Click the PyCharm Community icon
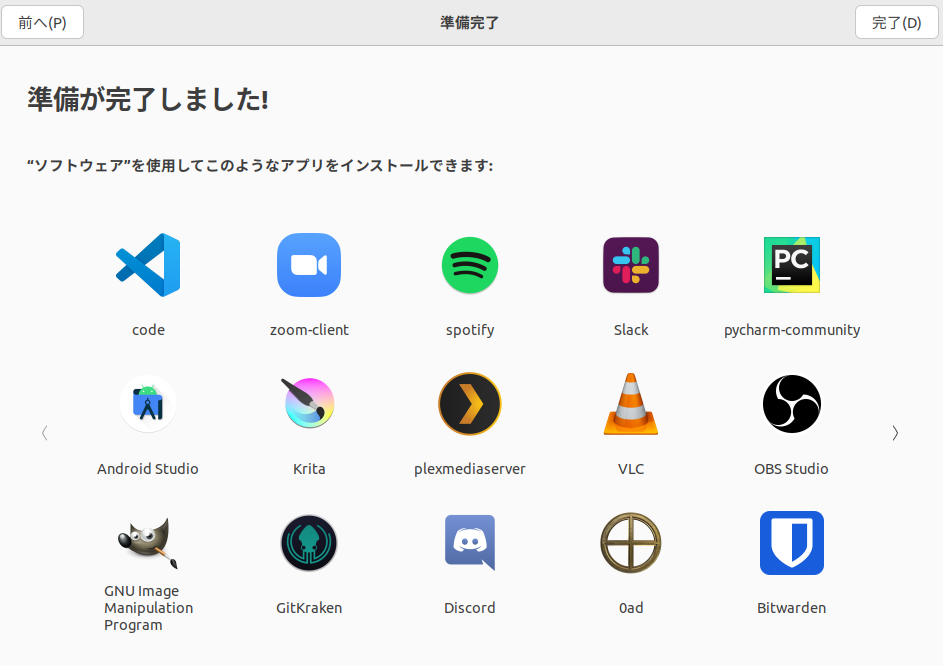943x666 pixels. coord(791,265)
